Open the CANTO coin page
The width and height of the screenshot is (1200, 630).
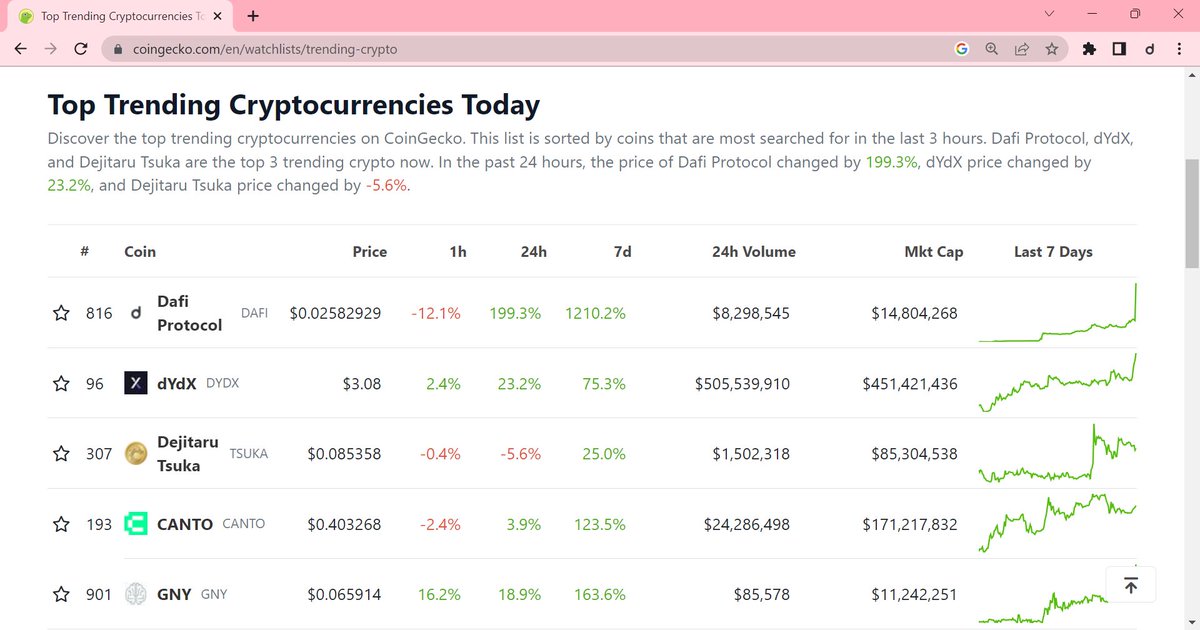pyautogui.click(x=185, y=524)
